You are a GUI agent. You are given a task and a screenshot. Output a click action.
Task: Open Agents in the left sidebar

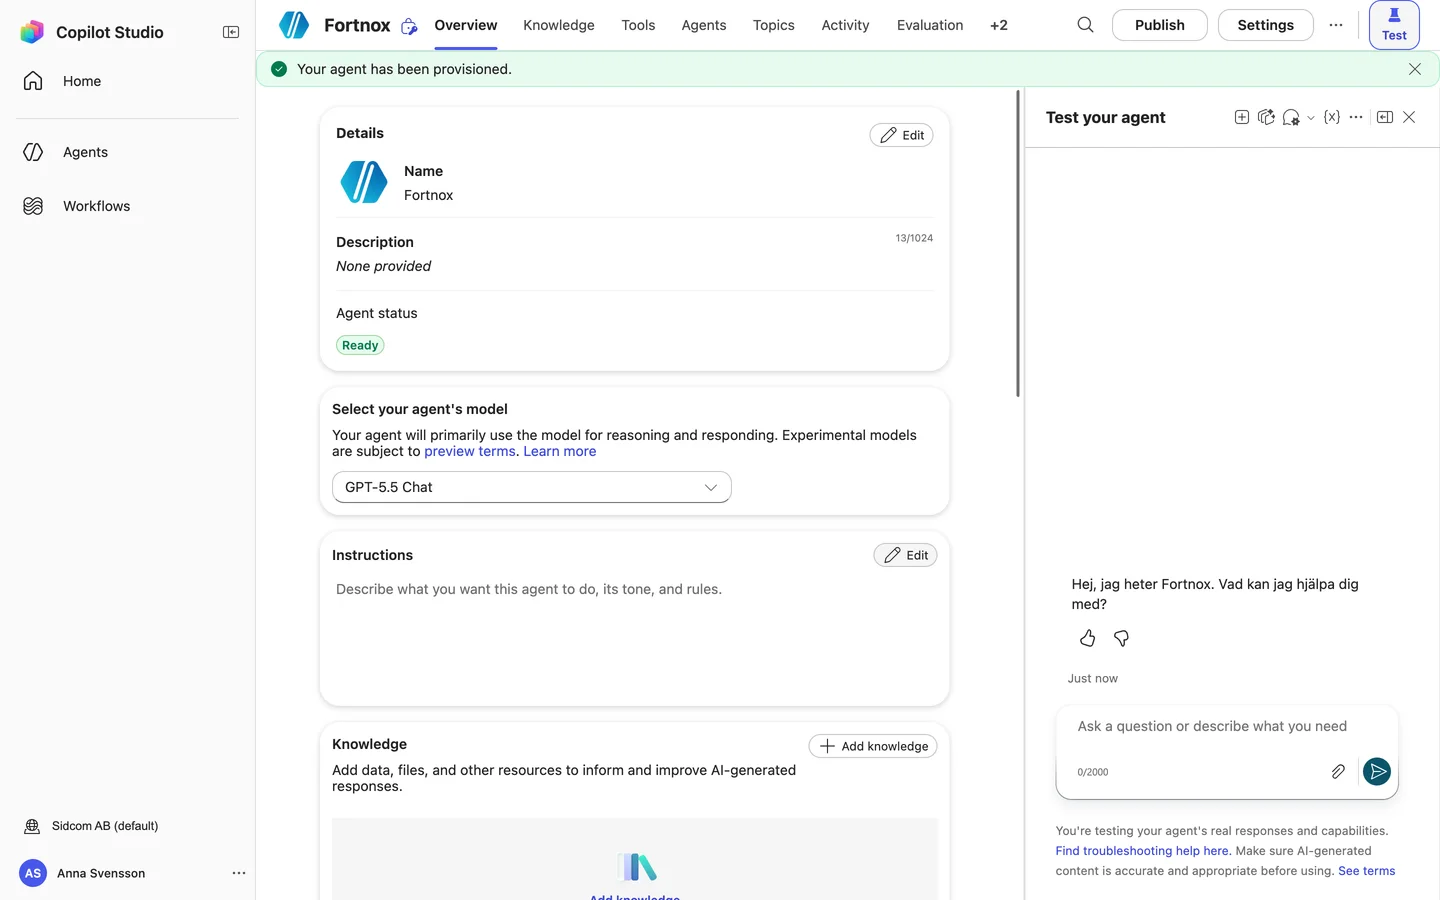point(127,152)
